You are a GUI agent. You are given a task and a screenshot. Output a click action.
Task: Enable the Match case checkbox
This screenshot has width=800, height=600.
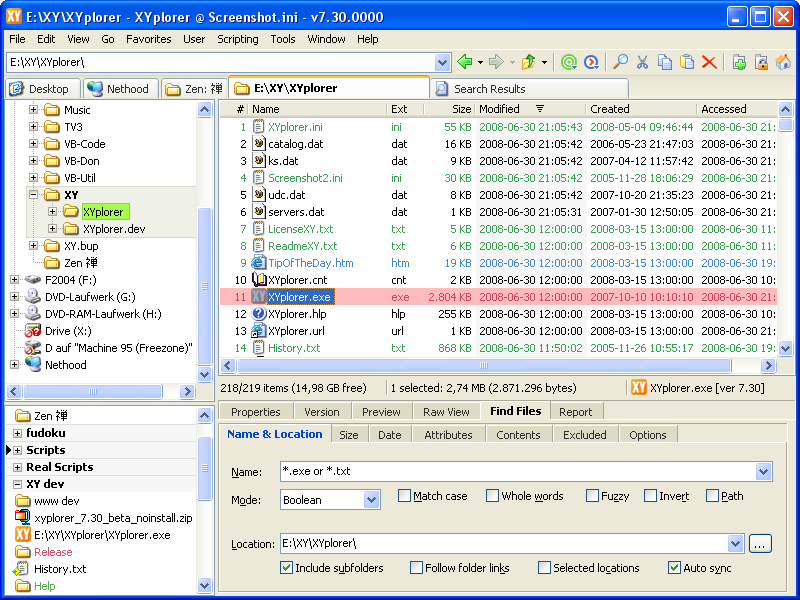pos(404,495)
